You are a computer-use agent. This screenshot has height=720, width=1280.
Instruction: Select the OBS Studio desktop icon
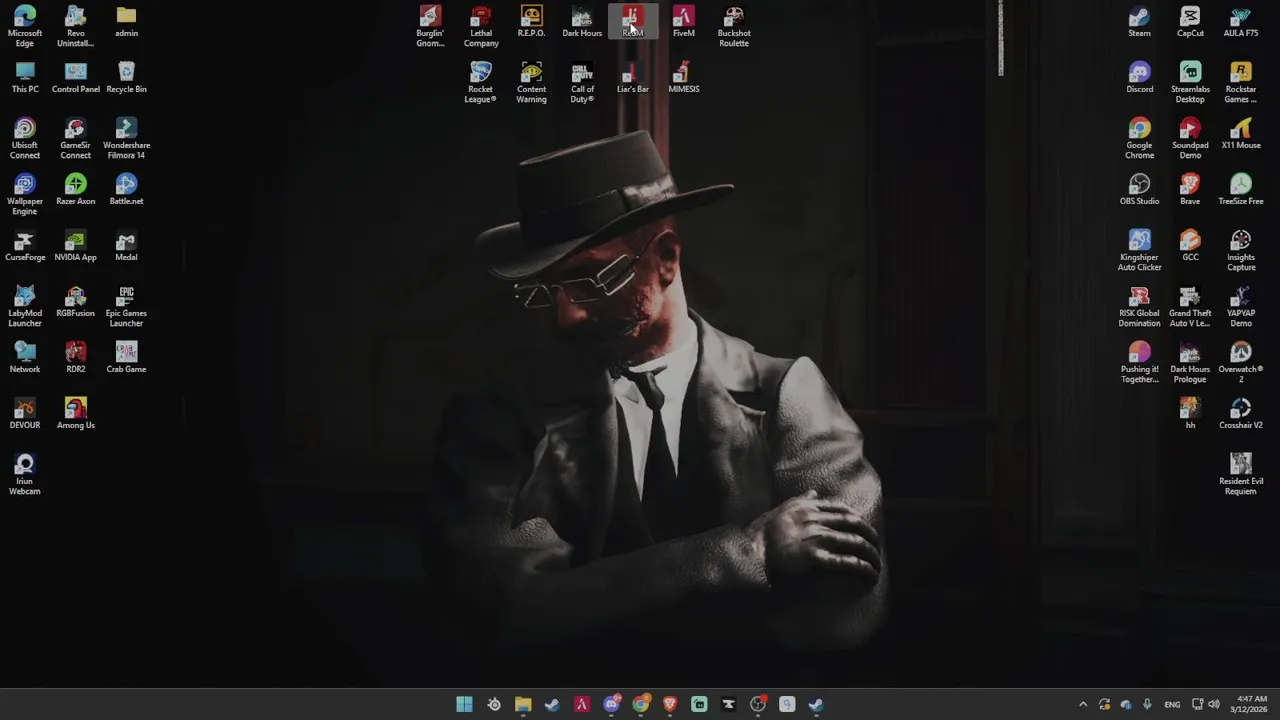(x=1139, y=190)
